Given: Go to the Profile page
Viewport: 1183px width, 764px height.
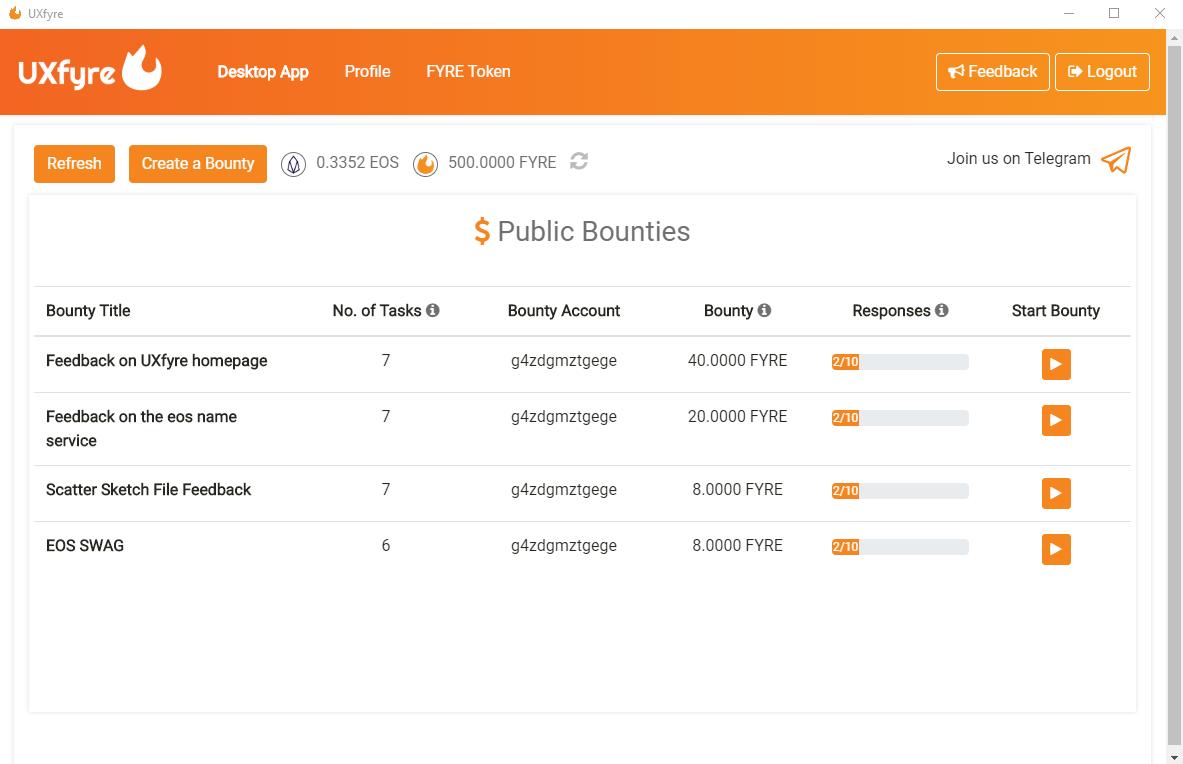Looking at the screenshot, I should [x=367, y=72].
